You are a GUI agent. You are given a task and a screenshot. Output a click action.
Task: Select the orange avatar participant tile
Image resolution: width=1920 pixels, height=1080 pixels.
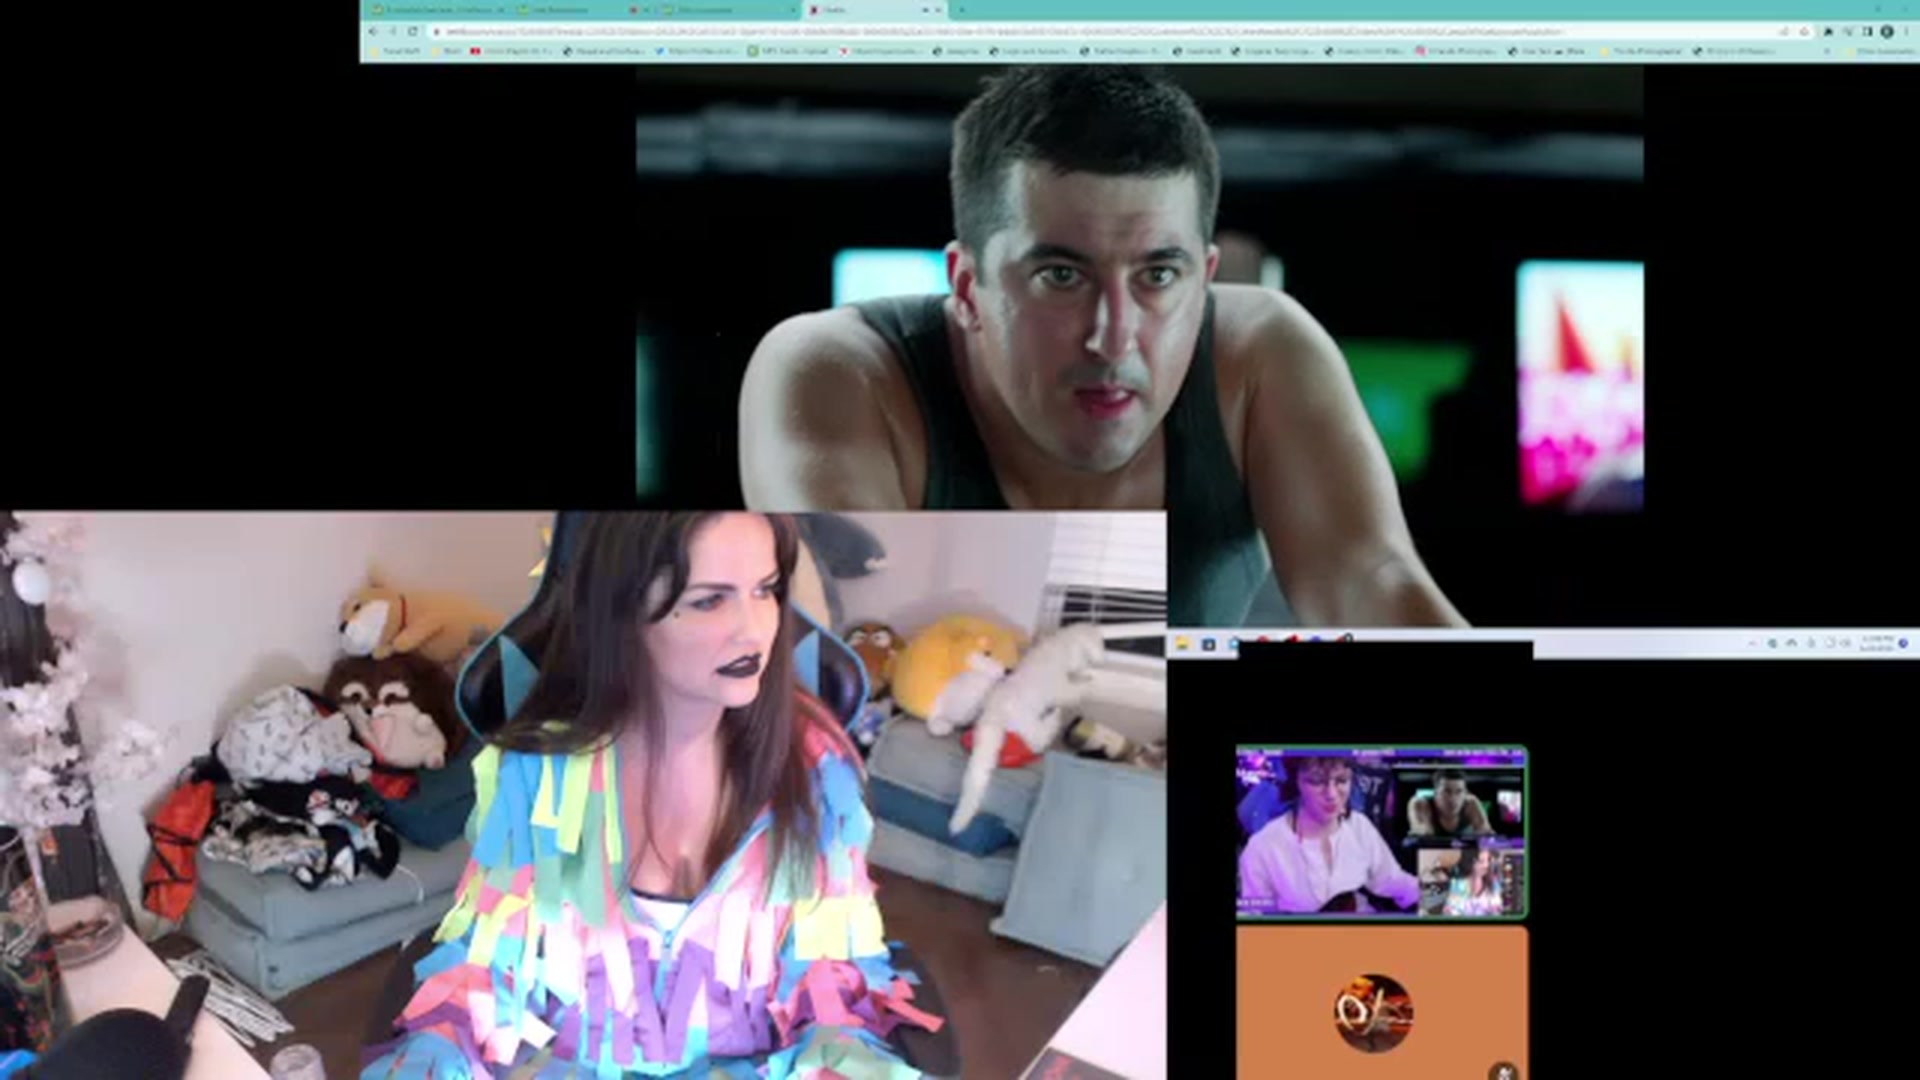click(x=1382, y=1003)
